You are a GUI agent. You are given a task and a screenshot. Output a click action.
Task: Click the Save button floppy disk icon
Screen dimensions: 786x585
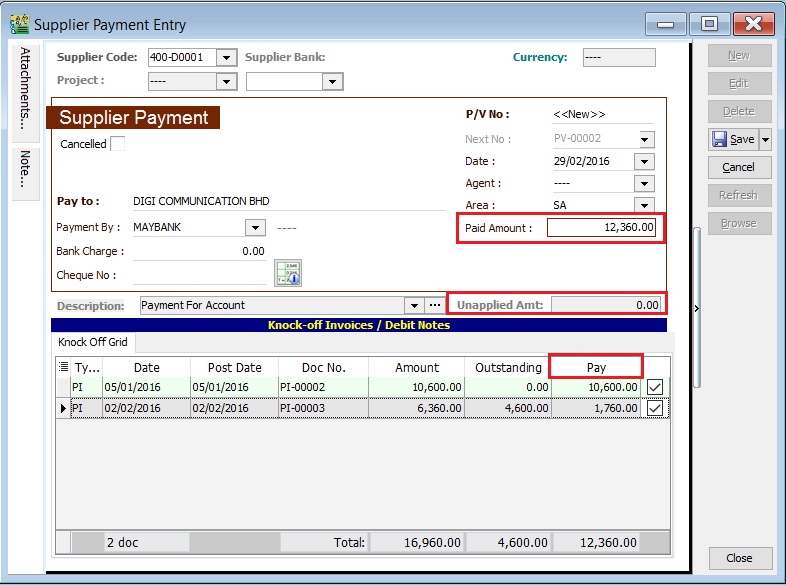pos(720,139)
